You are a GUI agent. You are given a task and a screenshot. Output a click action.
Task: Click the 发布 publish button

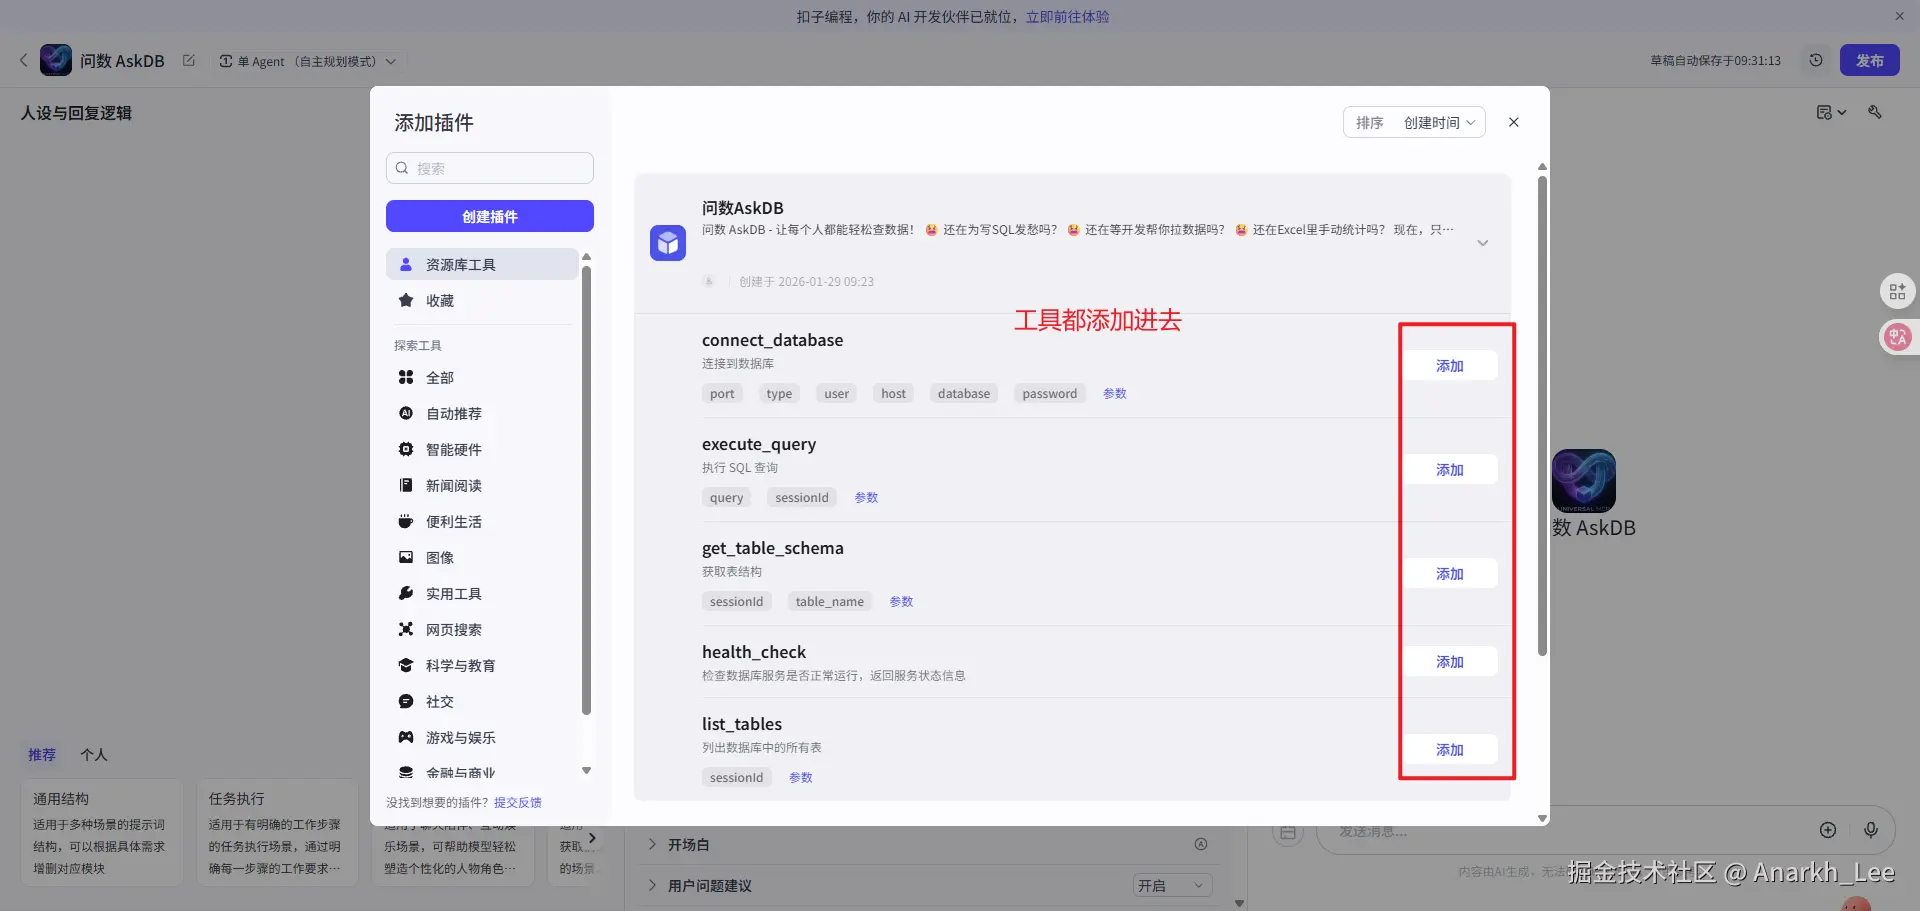(1870, 60)
